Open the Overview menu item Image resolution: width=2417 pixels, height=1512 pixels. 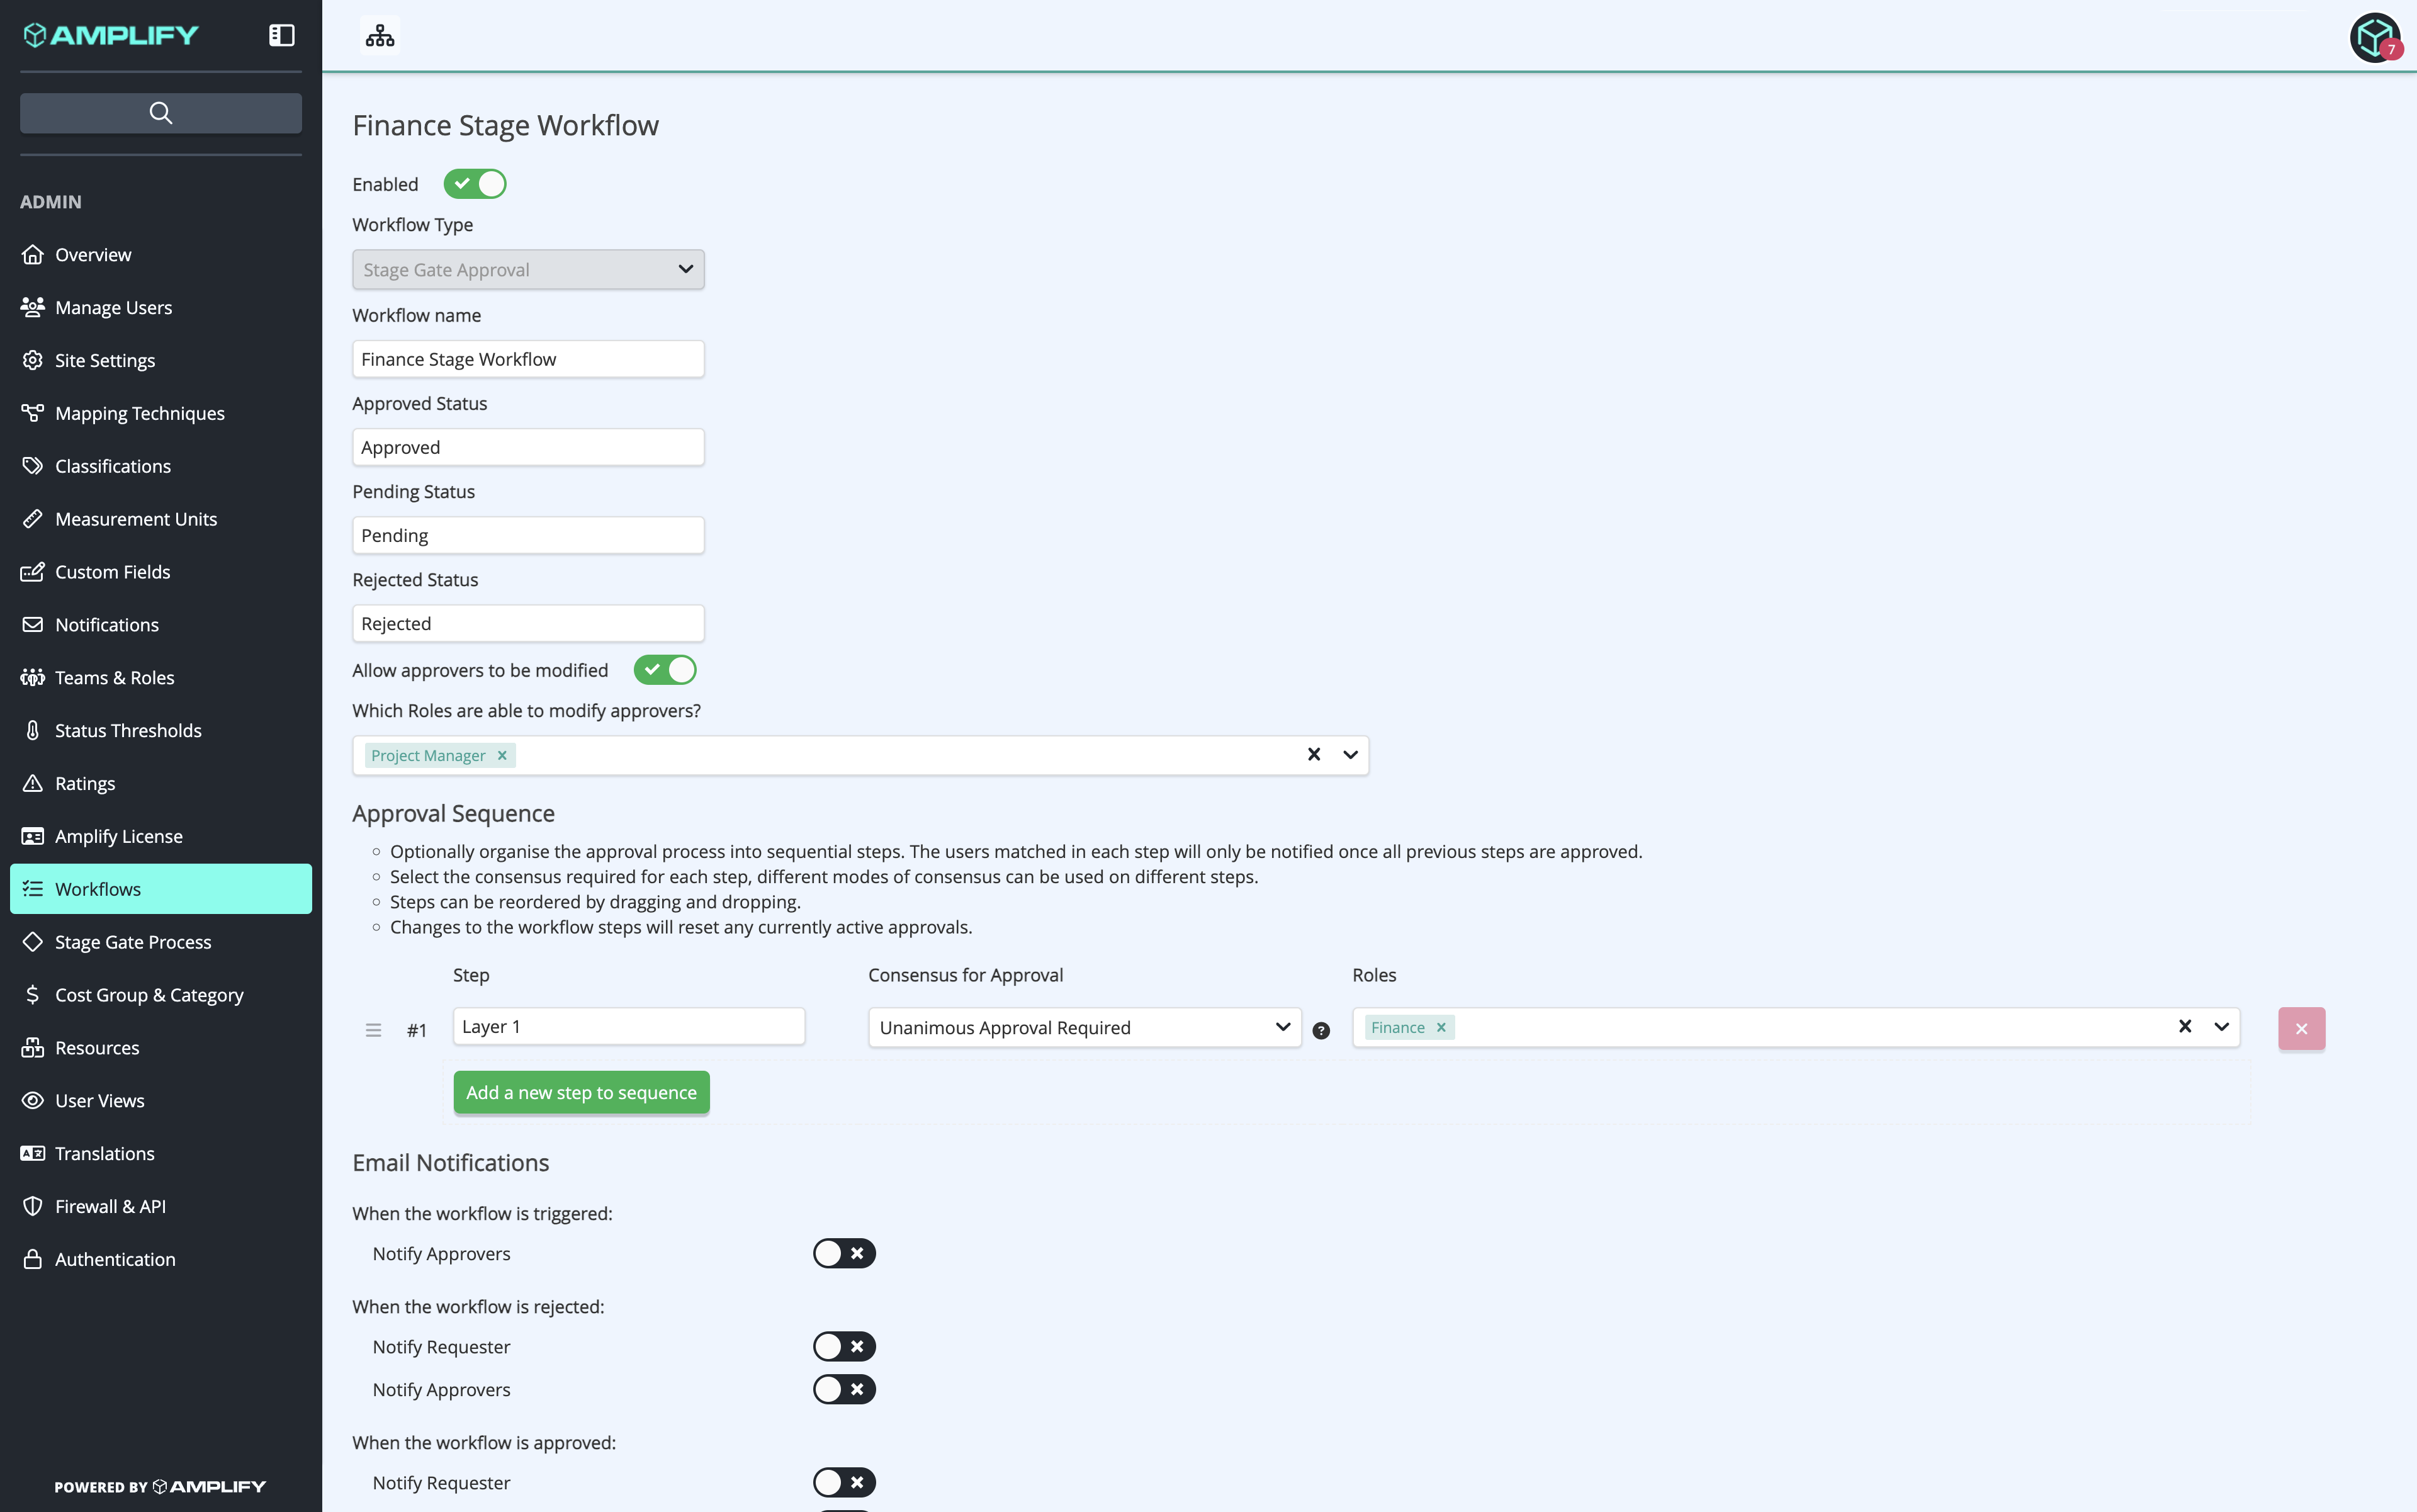click(161, 254)
